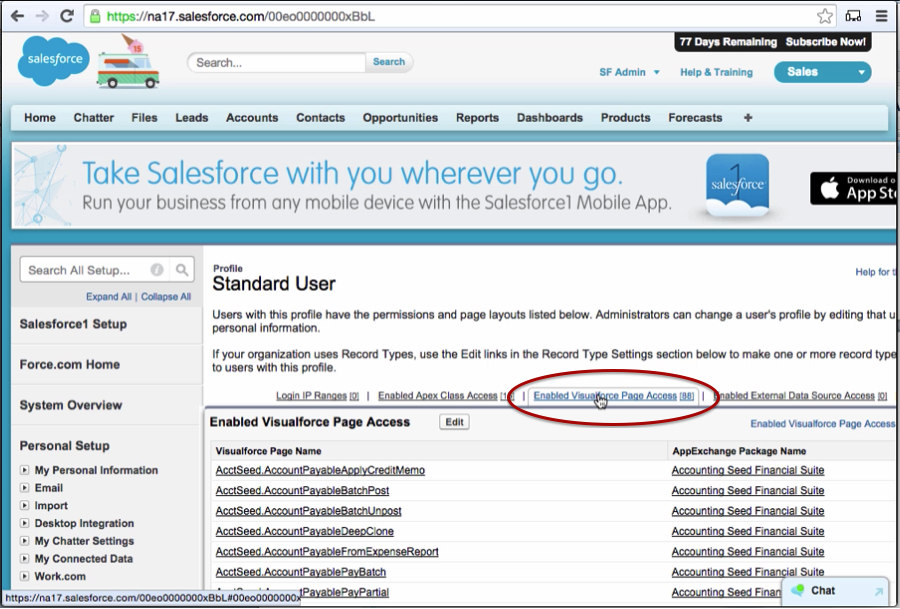Bookmark page with the star icon
Viewport: 900px width, 609px height.
pyautogui.click(x=825, y=16)
